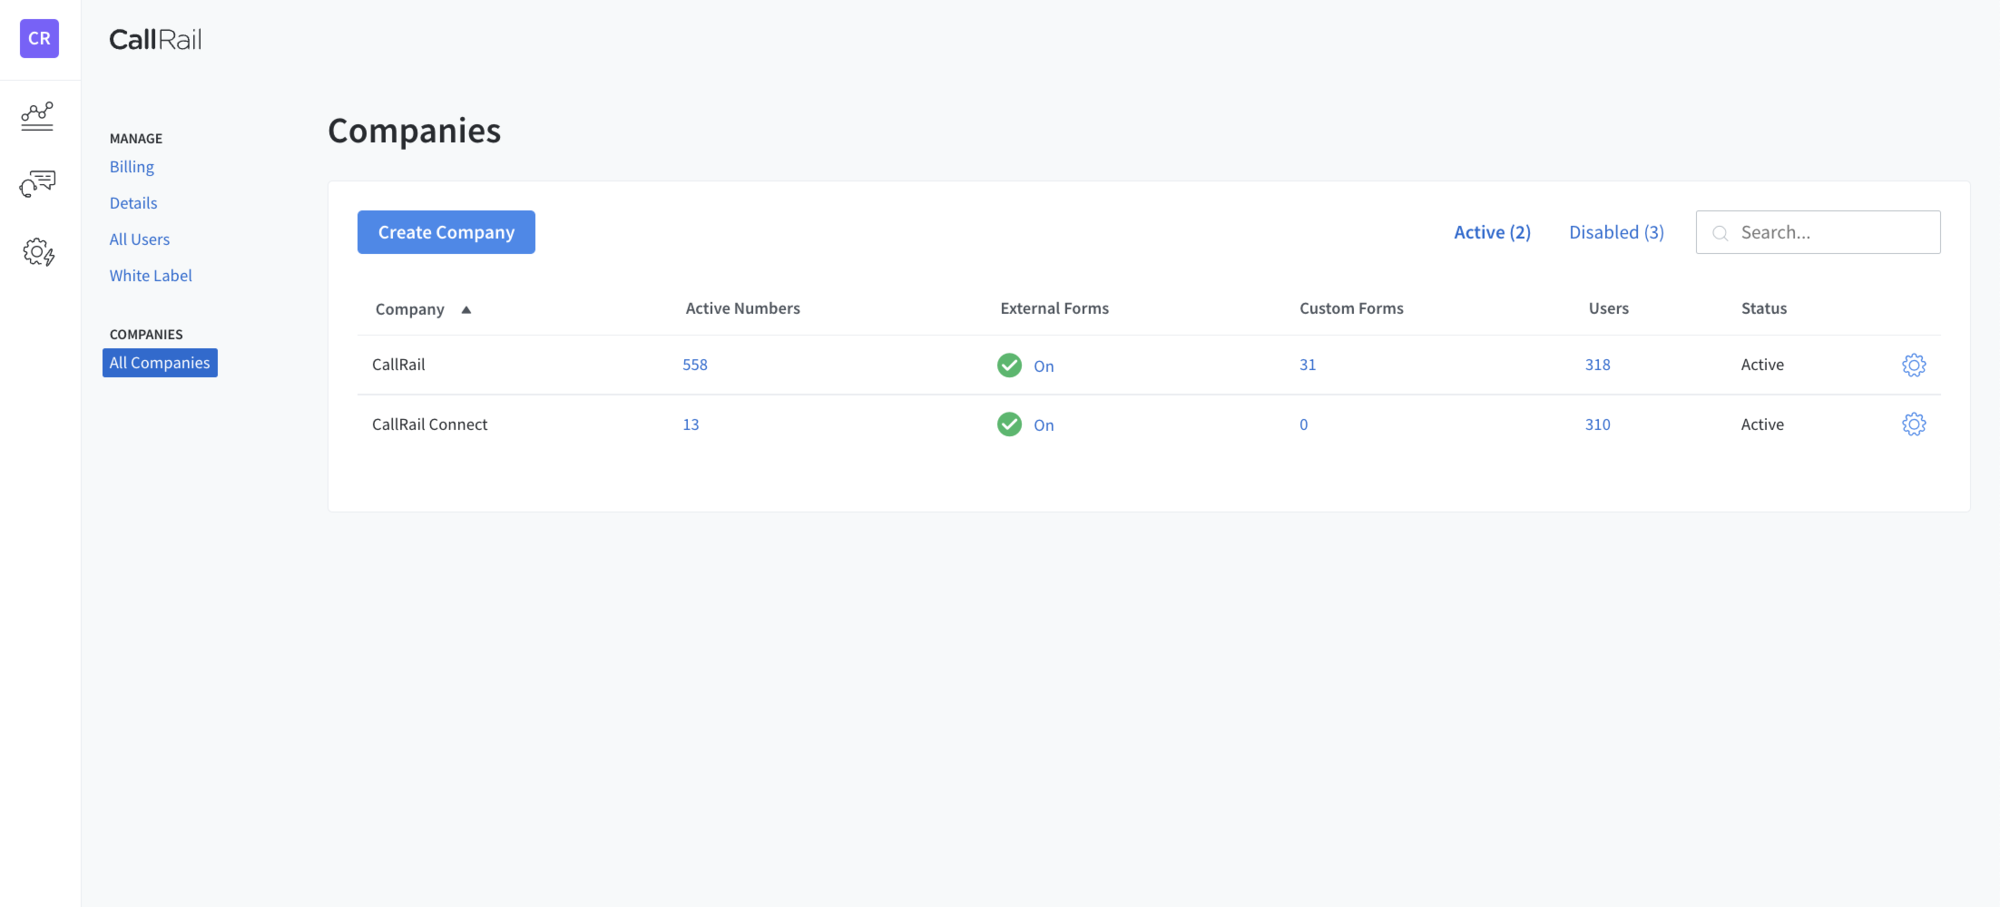Open the analytics sidebar icon
The height and width of the screenshot is (907, 2000).
[x=37, y=116]
